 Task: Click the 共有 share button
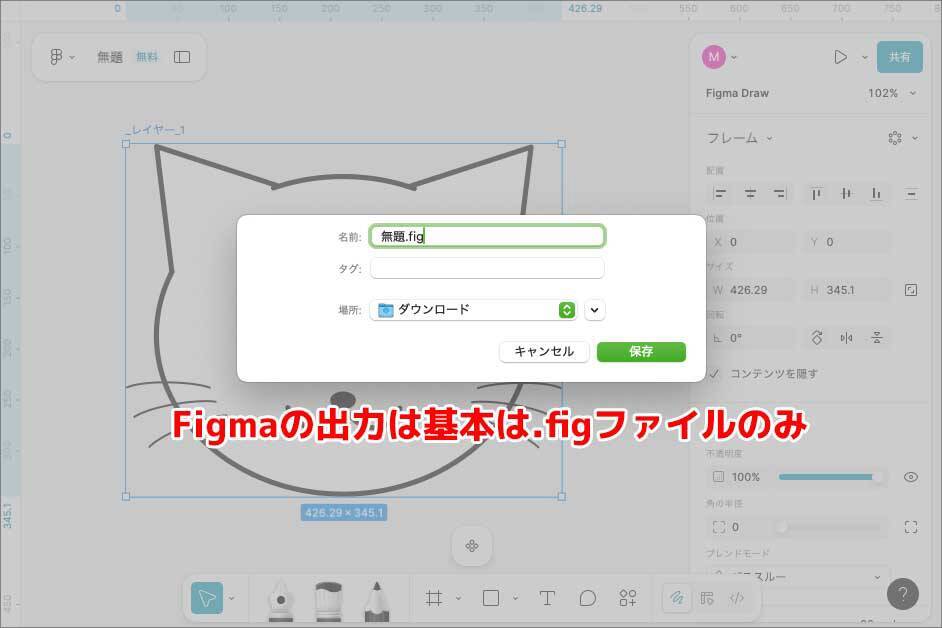[x=899, y=57]
